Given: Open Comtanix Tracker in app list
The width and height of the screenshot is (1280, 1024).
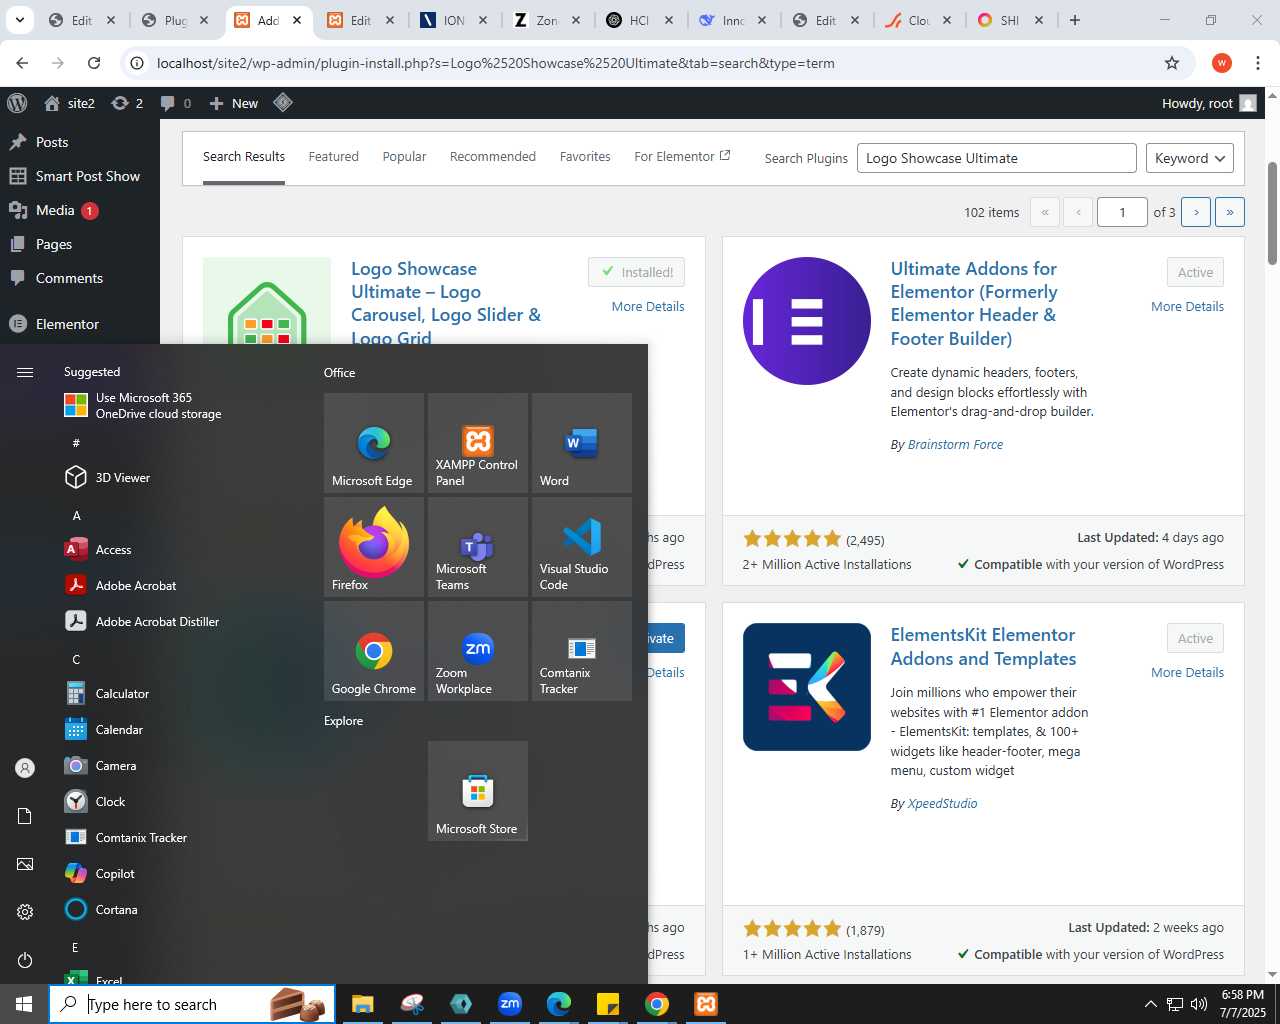Looking at the screenshot, I should pos(180,838).
